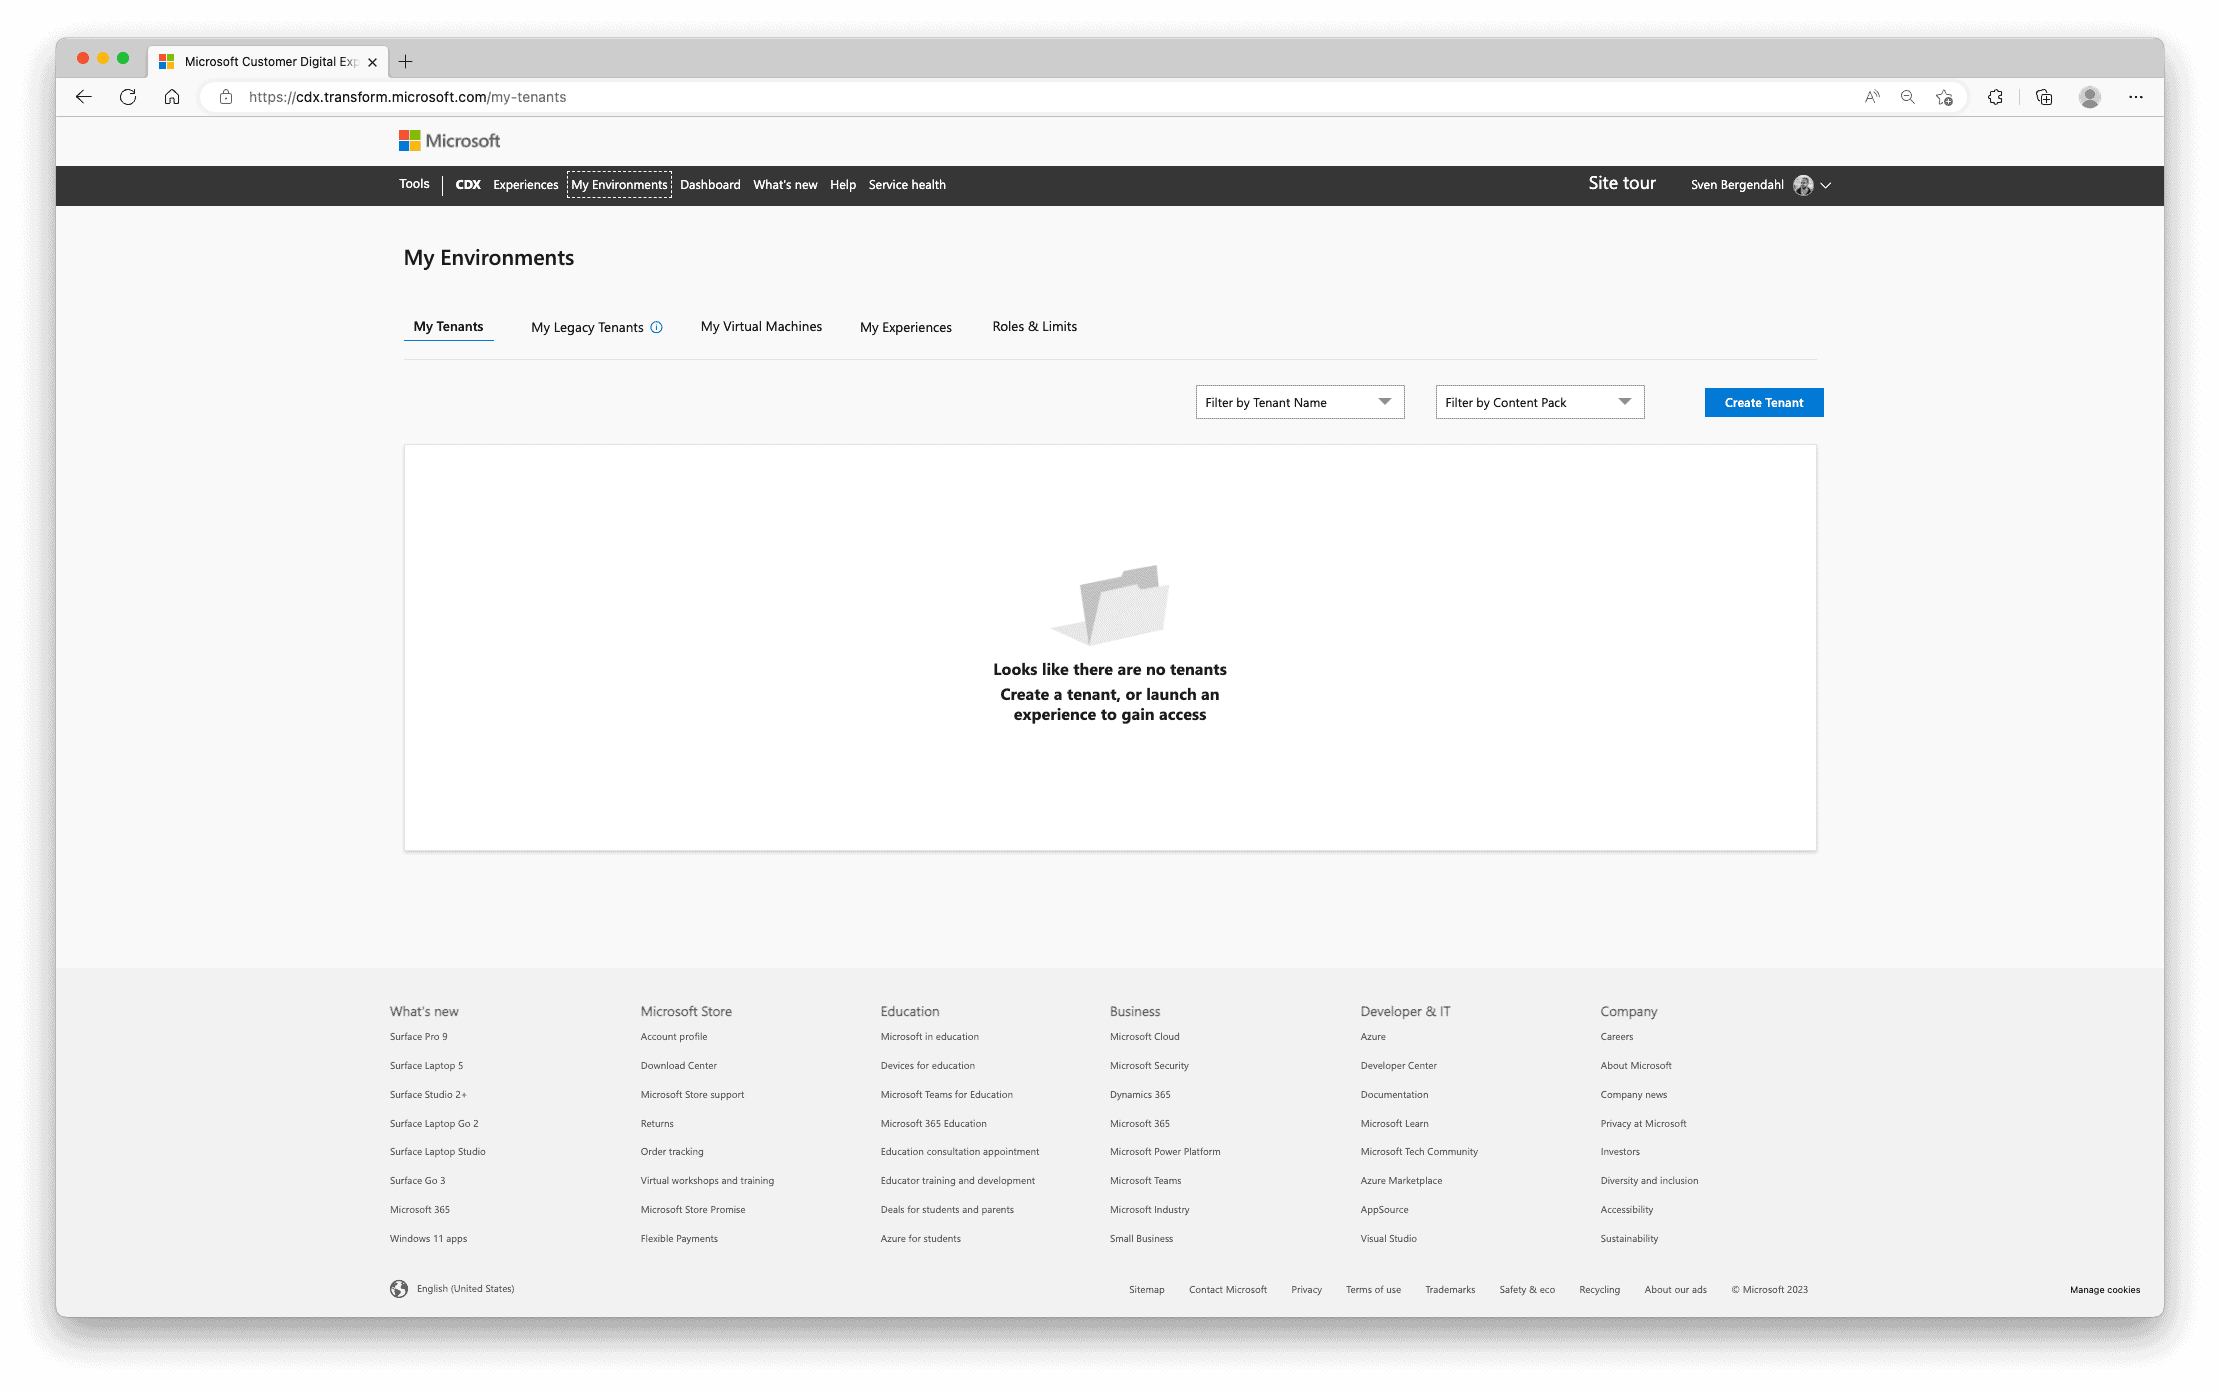The height and width of the screenshot is (1391, 2220).
Task: Click the info icon beside My Legacy Tenants
Action: click(656, 327)
